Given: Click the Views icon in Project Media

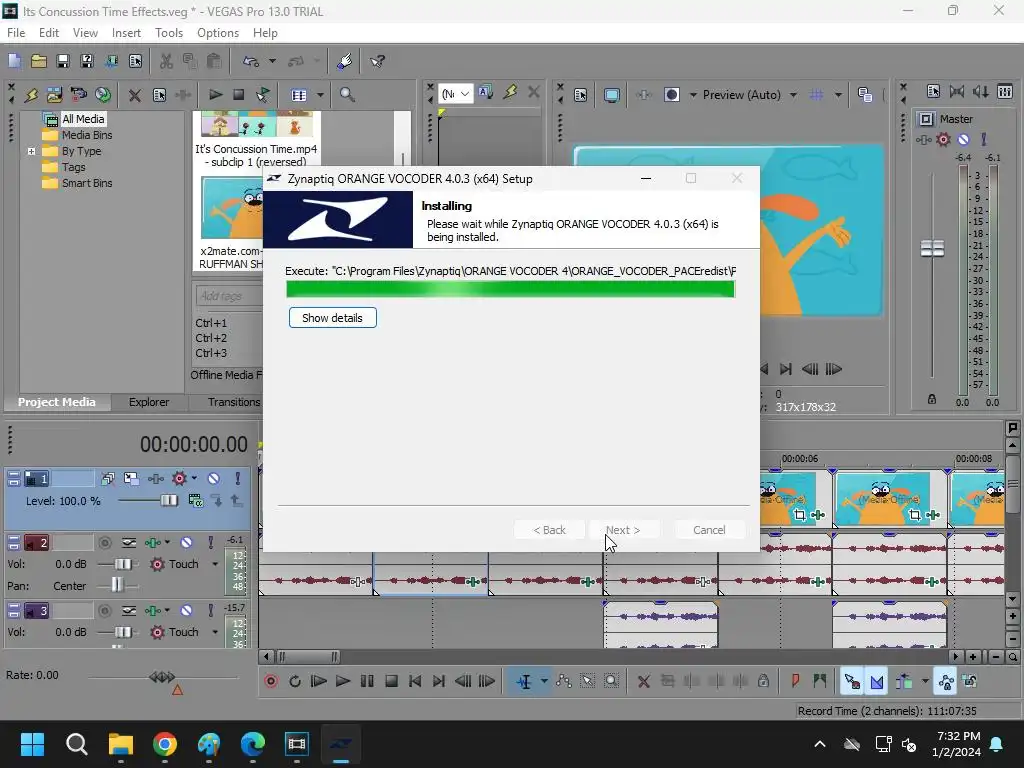Looking at the screenshot, I should pyautogui.click(x=299, y=95).
